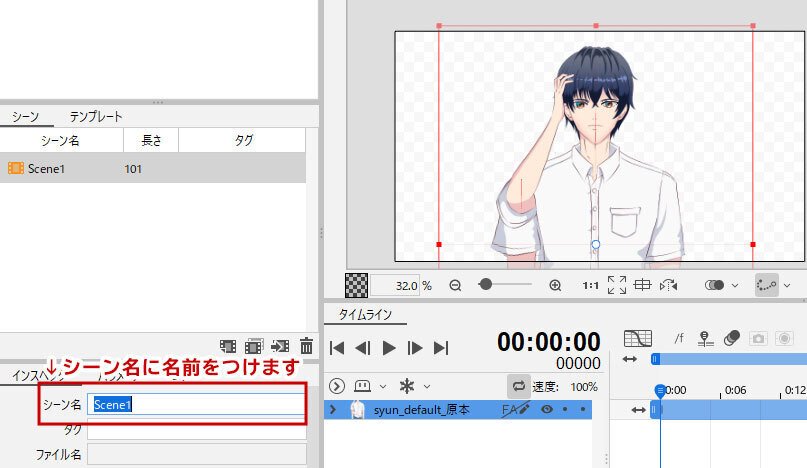Switch to the テンプレート tab
Screen dimensions: 807x468
point(96,117)
